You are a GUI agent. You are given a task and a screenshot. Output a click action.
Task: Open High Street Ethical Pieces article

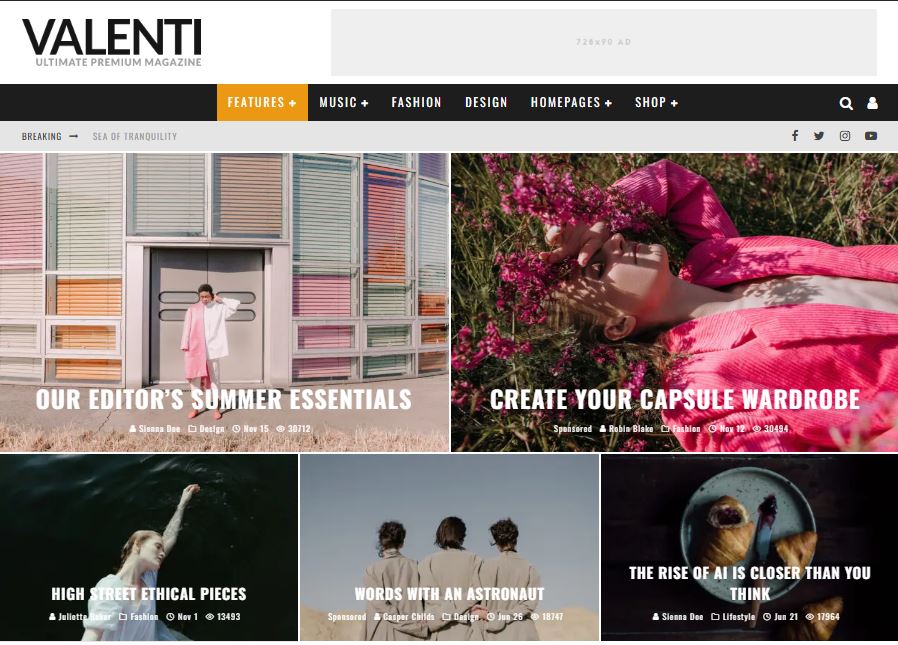point(149,594)
